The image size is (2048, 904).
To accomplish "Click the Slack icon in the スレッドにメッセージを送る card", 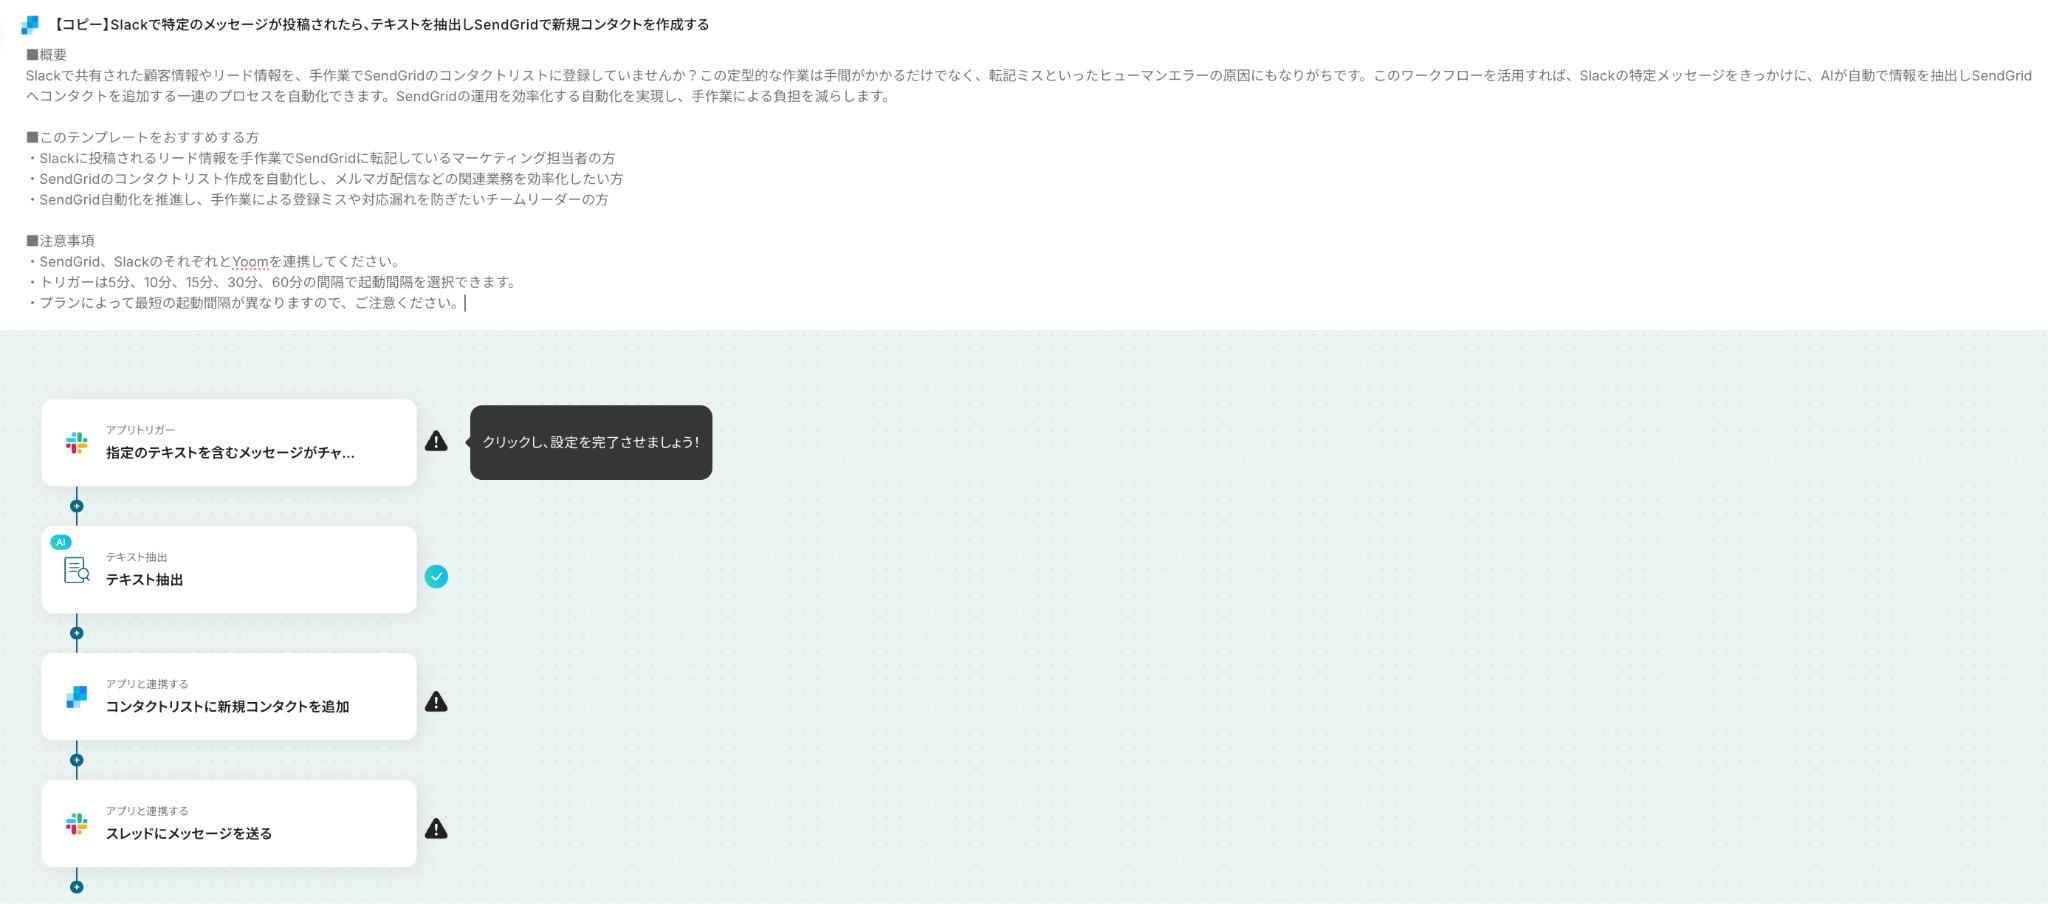I will (77, 824).
